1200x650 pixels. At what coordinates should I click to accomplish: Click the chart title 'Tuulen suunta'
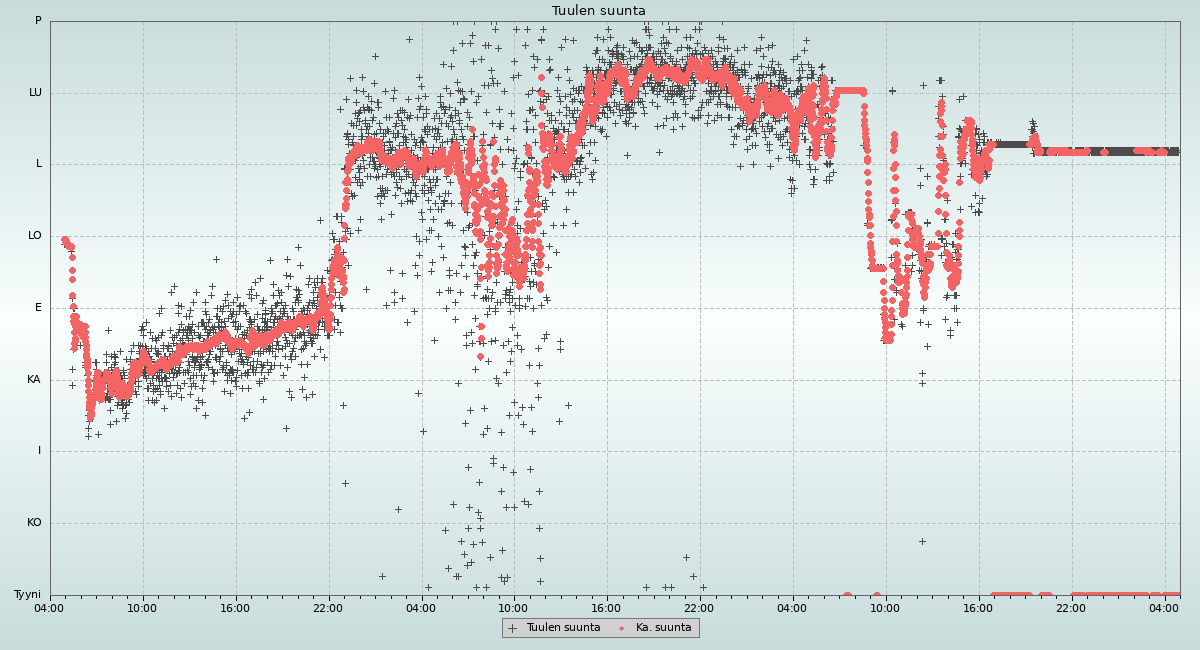click(599, 11)
